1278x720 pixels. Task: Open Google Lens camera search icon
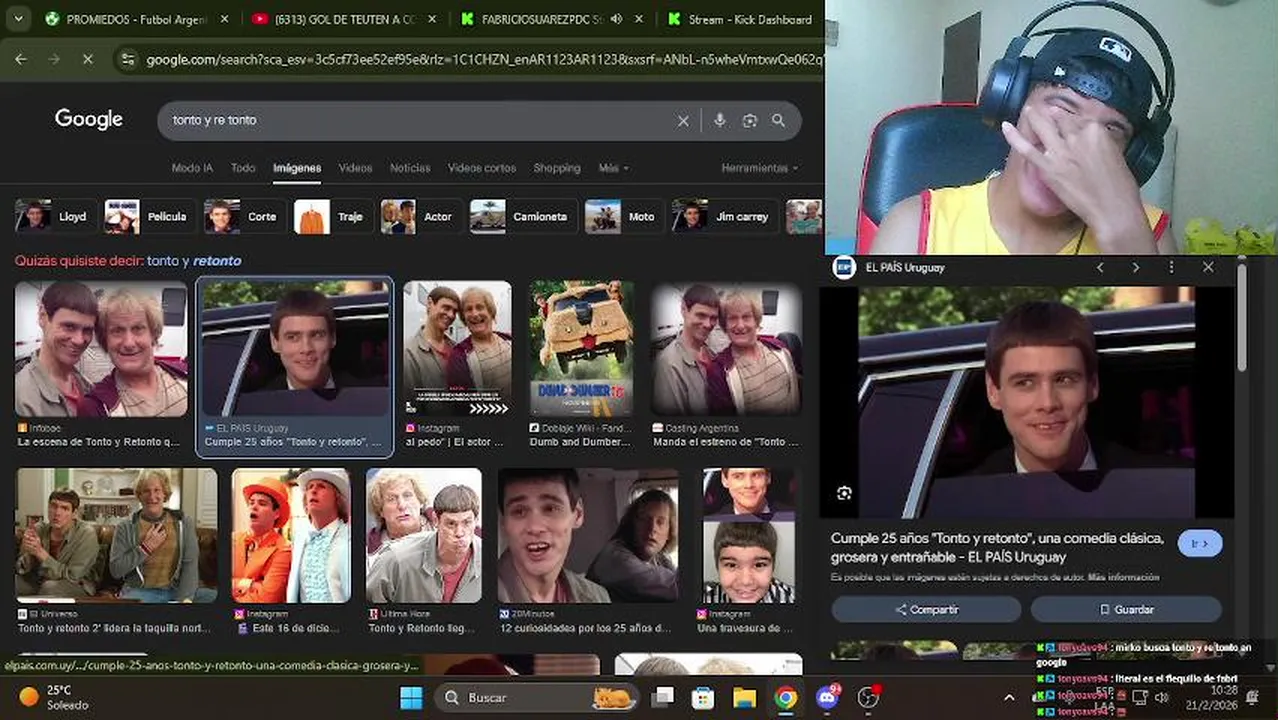(749, 120)
